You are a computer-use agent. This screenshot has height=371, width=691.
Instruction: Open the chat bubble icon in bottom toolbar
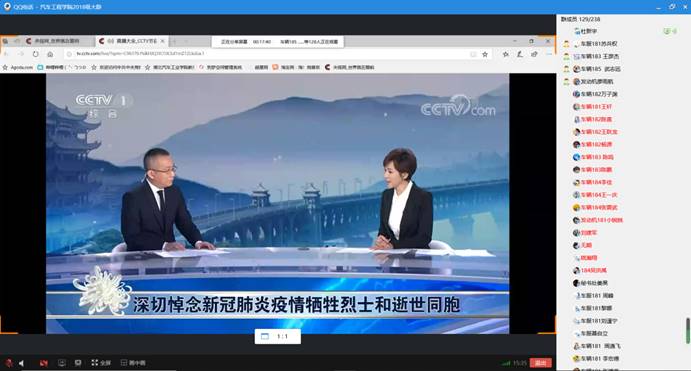coord(78,363)
